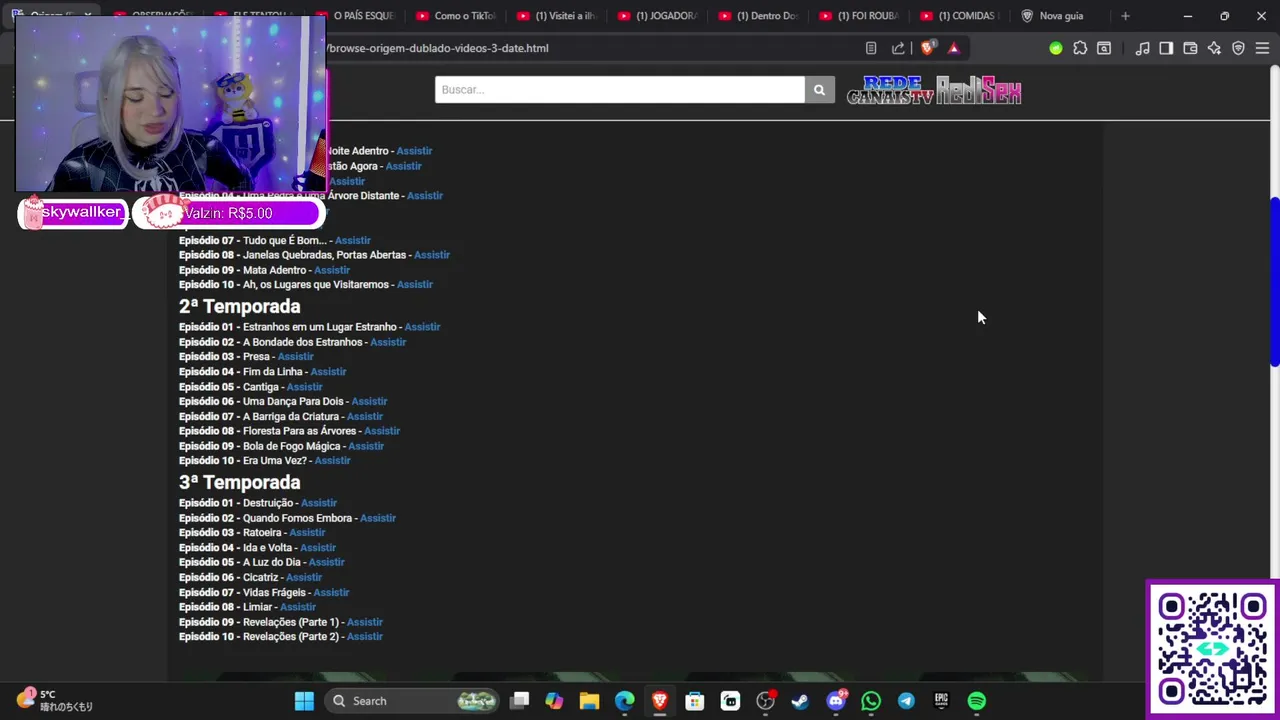Open Brave Shields lion icon
This screenshot has width=1280, height=720.
point(928,48)
